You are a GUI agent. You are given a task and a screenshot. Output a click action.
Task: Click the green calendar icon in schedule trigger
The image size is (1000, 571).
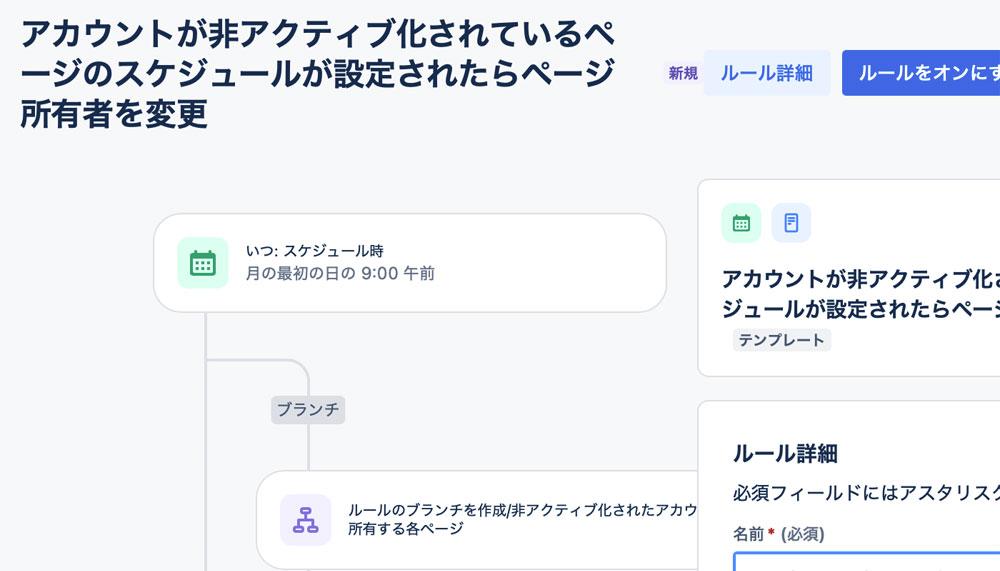click(x=203, y=263)
